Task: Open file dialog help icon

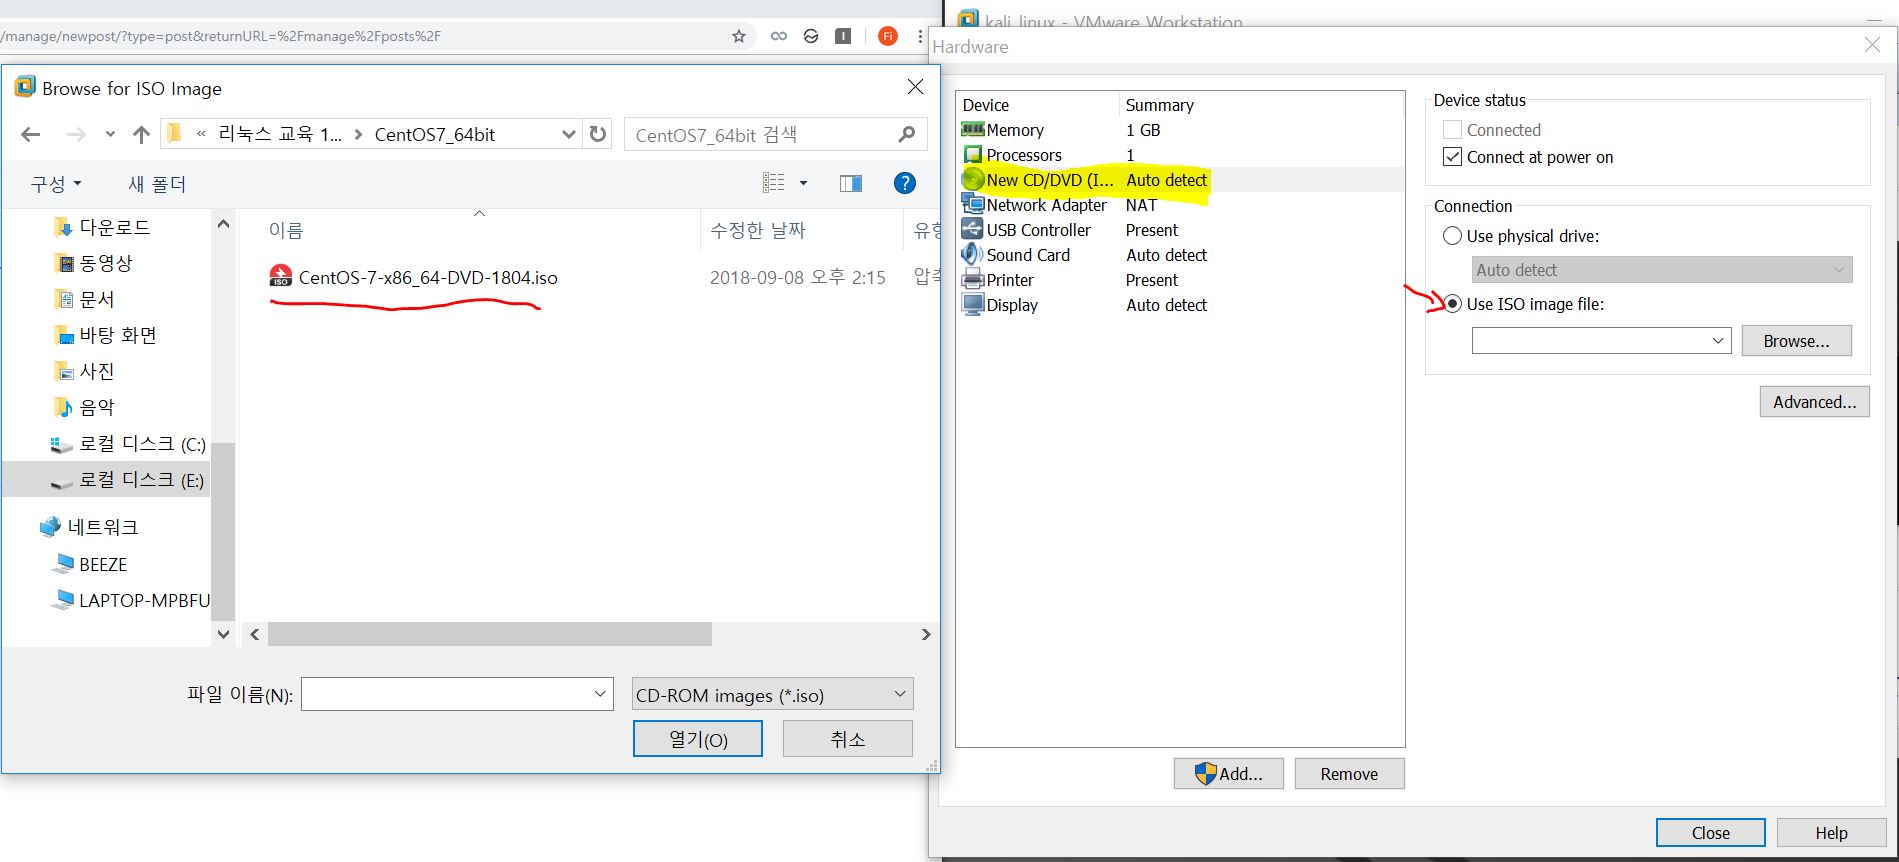Action: click(x=904, y=183)
